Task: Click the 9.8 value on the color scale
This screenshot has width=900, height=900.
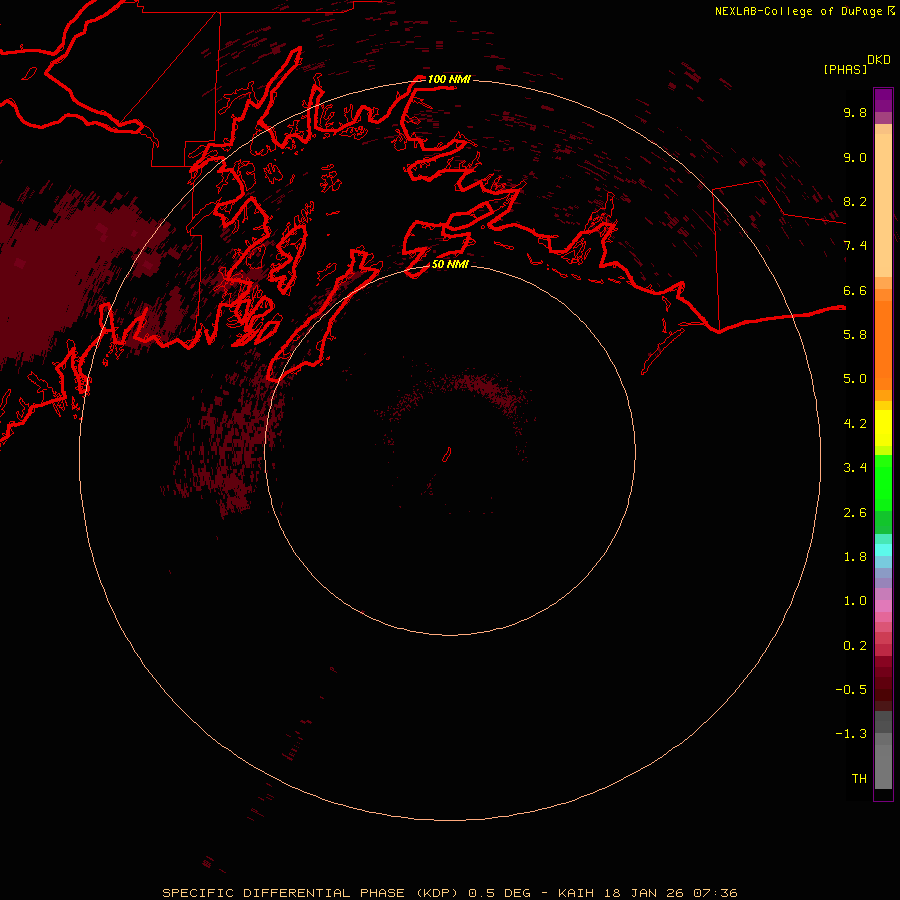Action: point(855,112)
